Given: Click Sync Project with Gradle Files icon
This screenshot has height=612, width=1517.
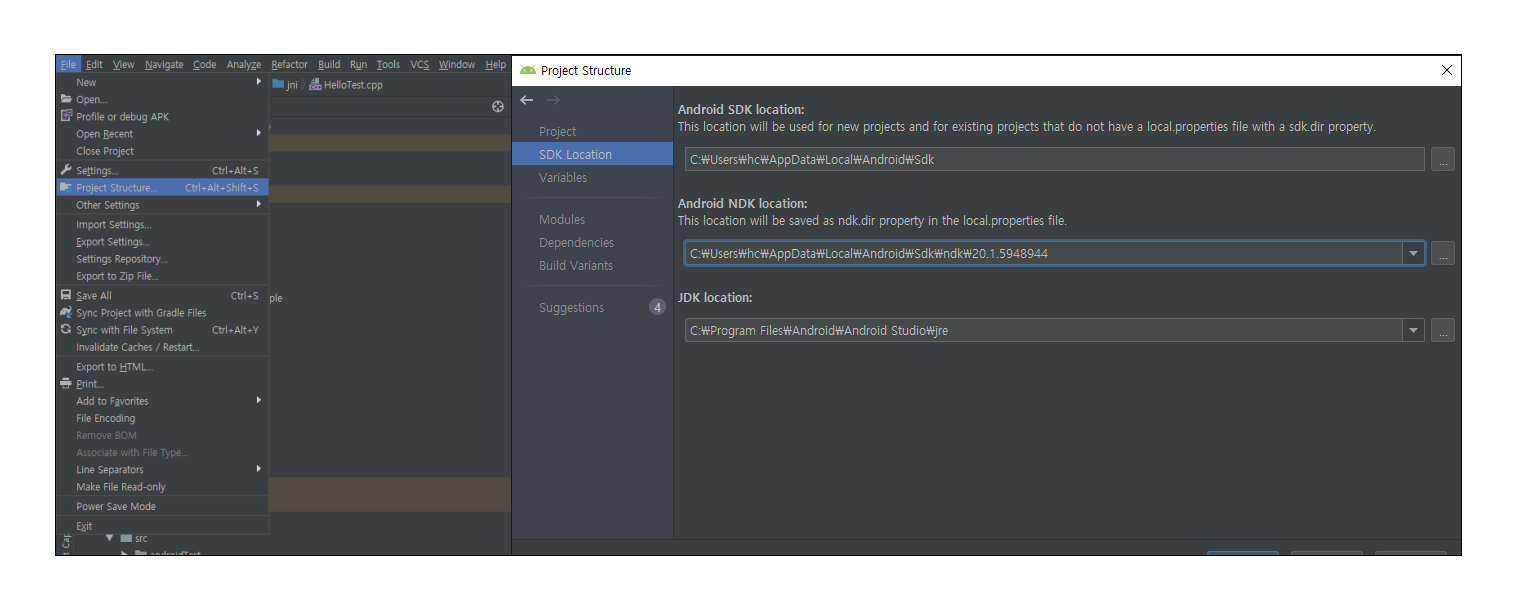Looking at the screenshot, I should click(66, 312).
